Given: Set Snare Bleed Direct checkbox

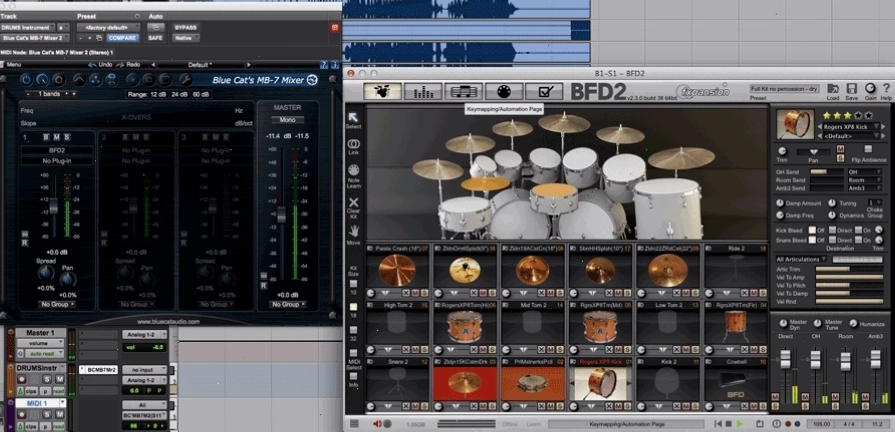Looking at the screenshot, I should (833, 240).
